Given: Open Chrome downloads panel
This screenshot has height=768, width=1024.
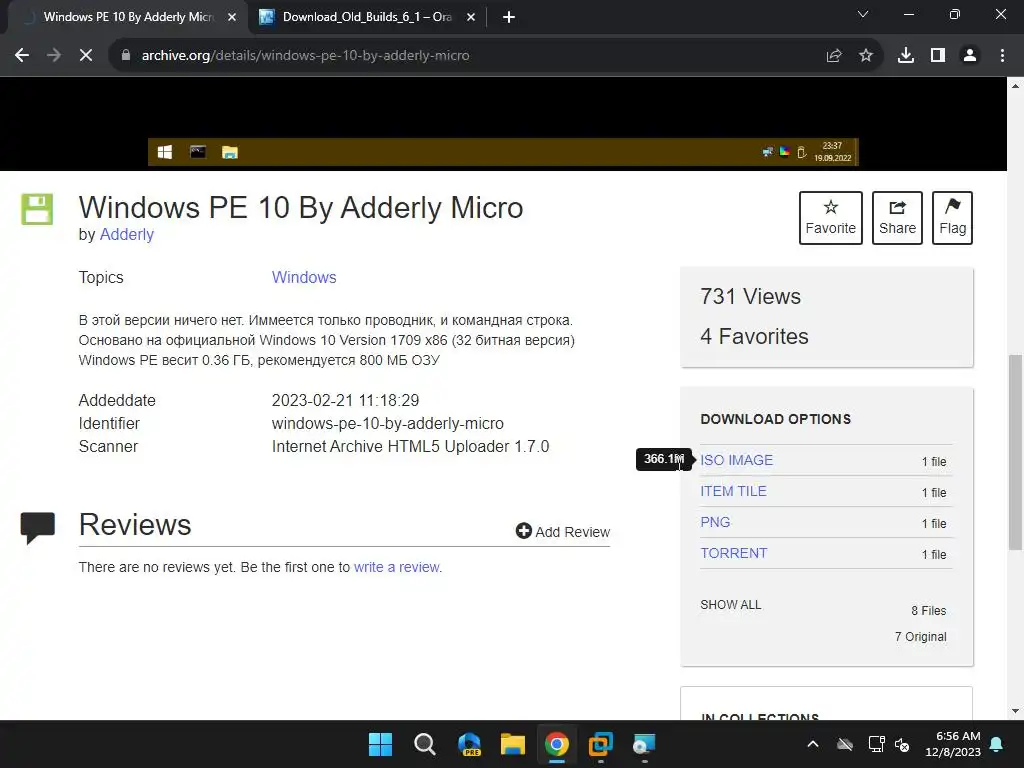Looking at the screenshot, I should point(906,56).
